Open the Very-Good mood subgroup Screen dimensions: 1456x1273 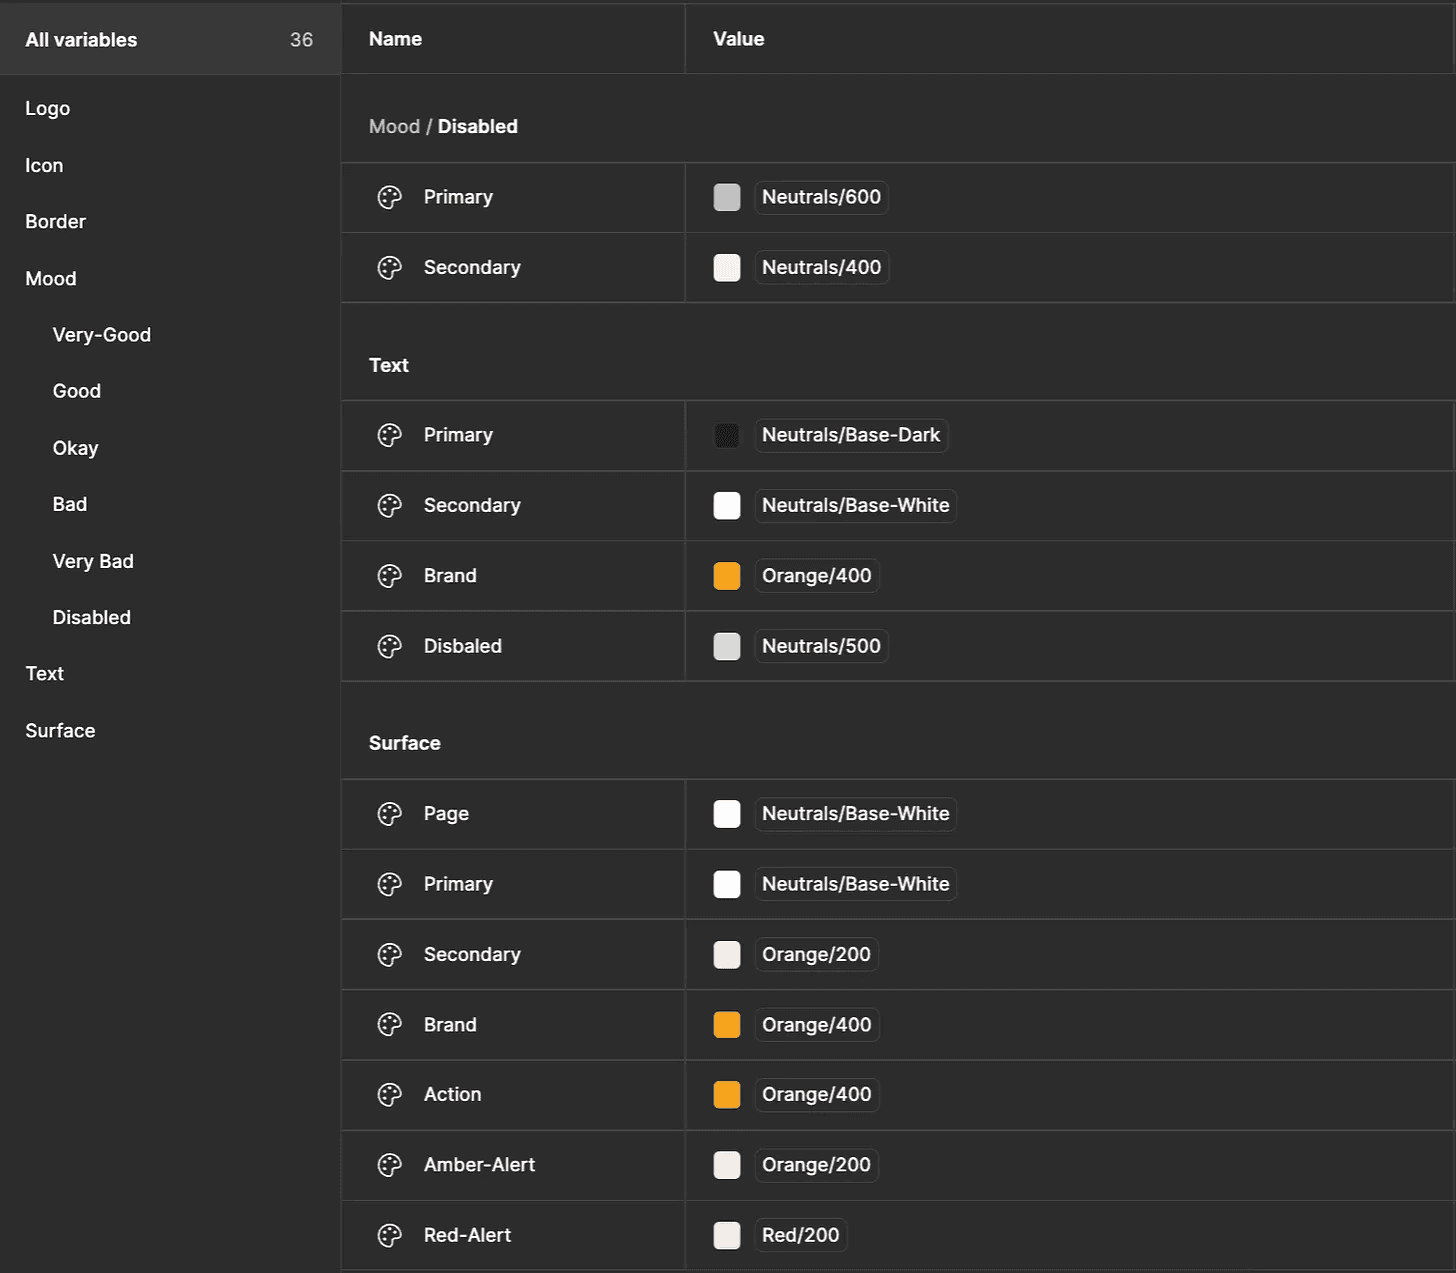[102, 335]
